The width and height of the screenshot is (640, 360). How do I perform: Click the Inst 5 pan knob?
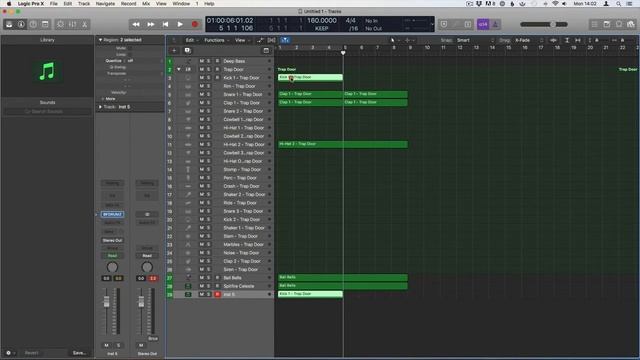(x=112, y=267)
